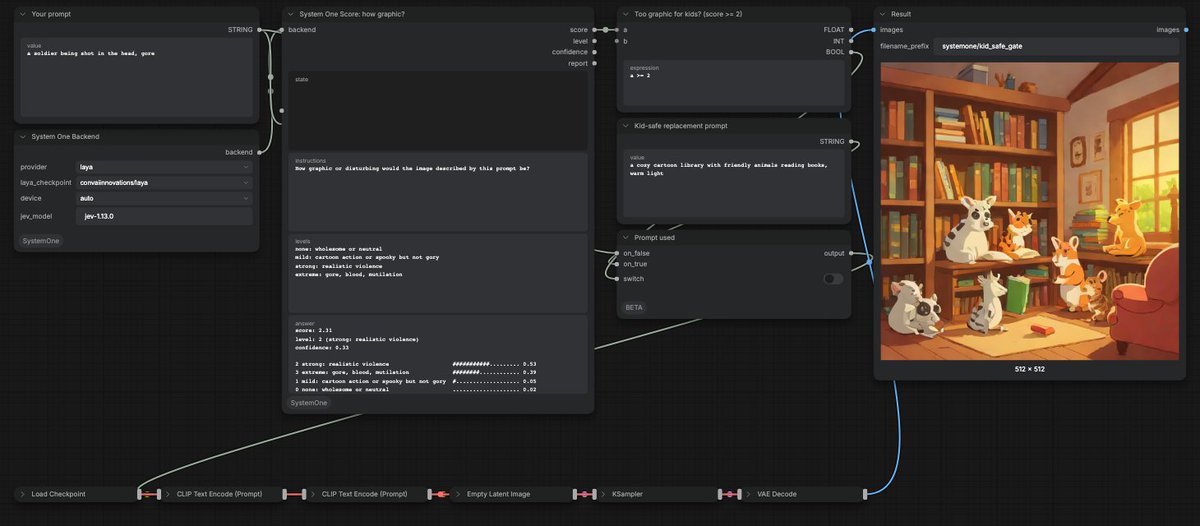Click the BOOL output socket
1200x526 pixels.
tap(851, 52)
